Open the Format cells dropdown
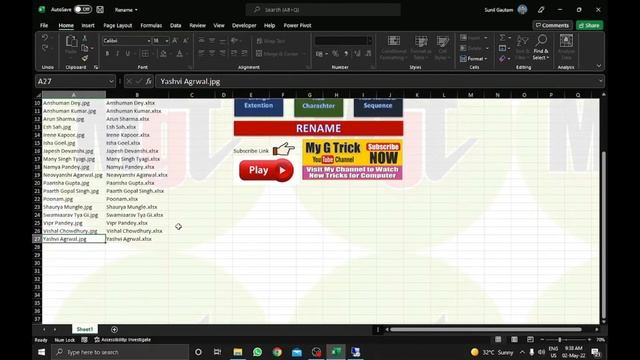The image size is (640, 360). coord(474,59)
